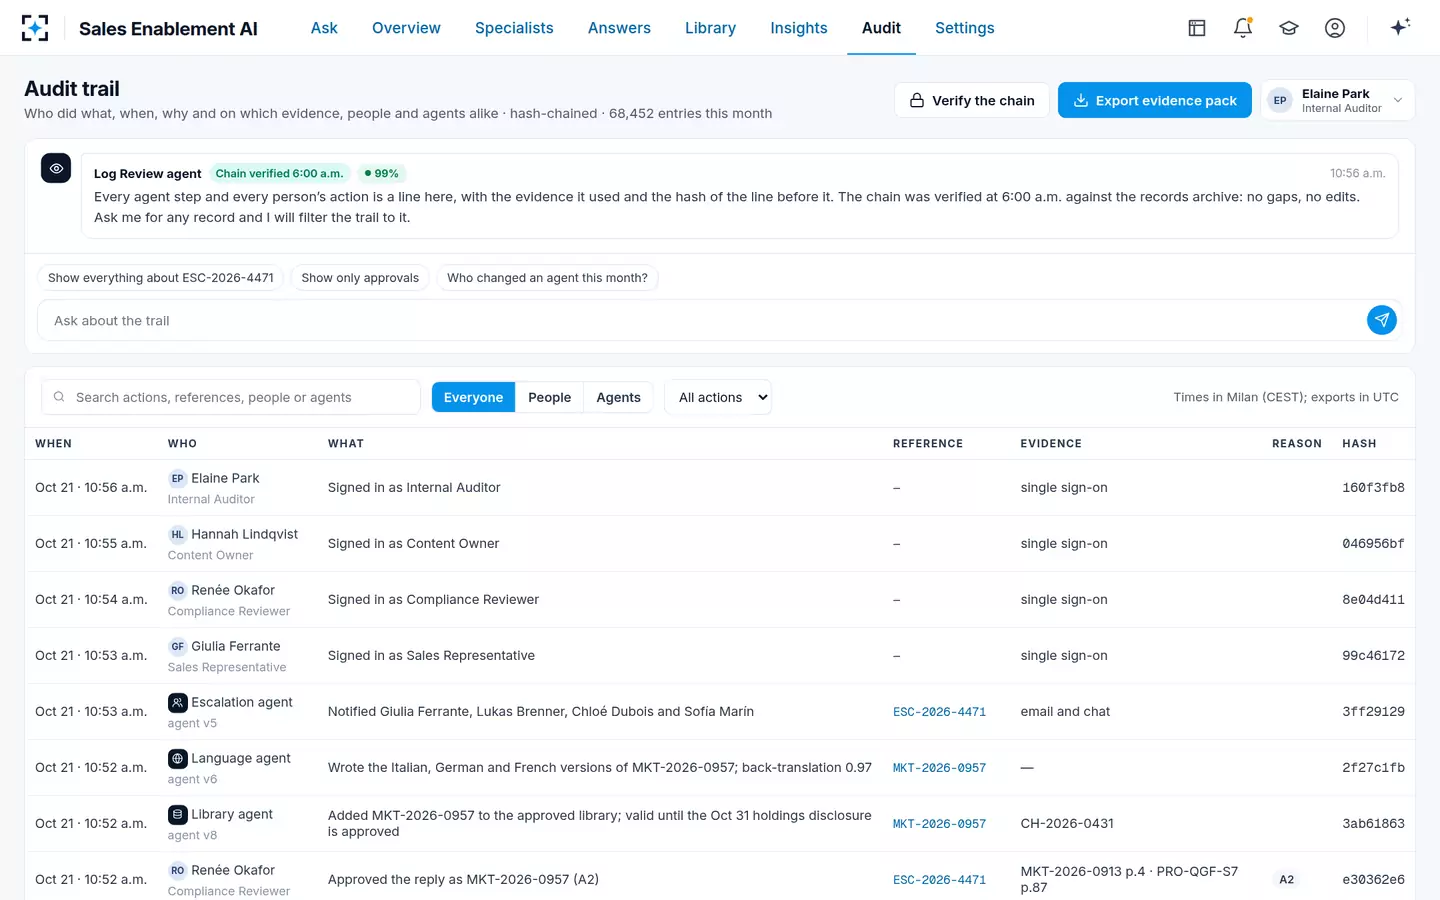This screenshot has width=1440, height=900.
Task: Click the A2 reason badge
Action: pyautogui.click(x=1286, y=880)
